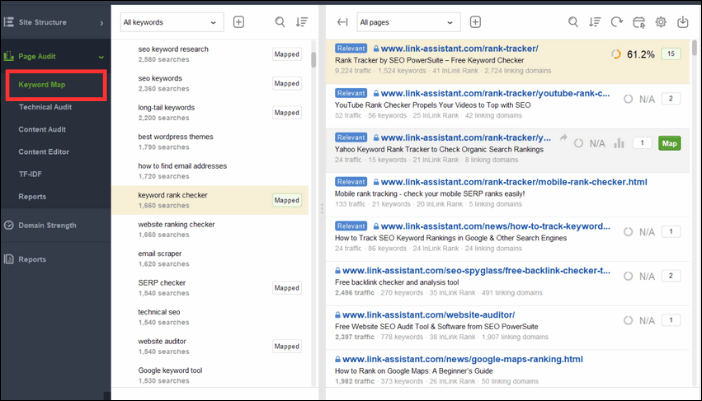Open Content Audit in the sidebar
This screenshot has width=702, height=401.
[42, 129]
